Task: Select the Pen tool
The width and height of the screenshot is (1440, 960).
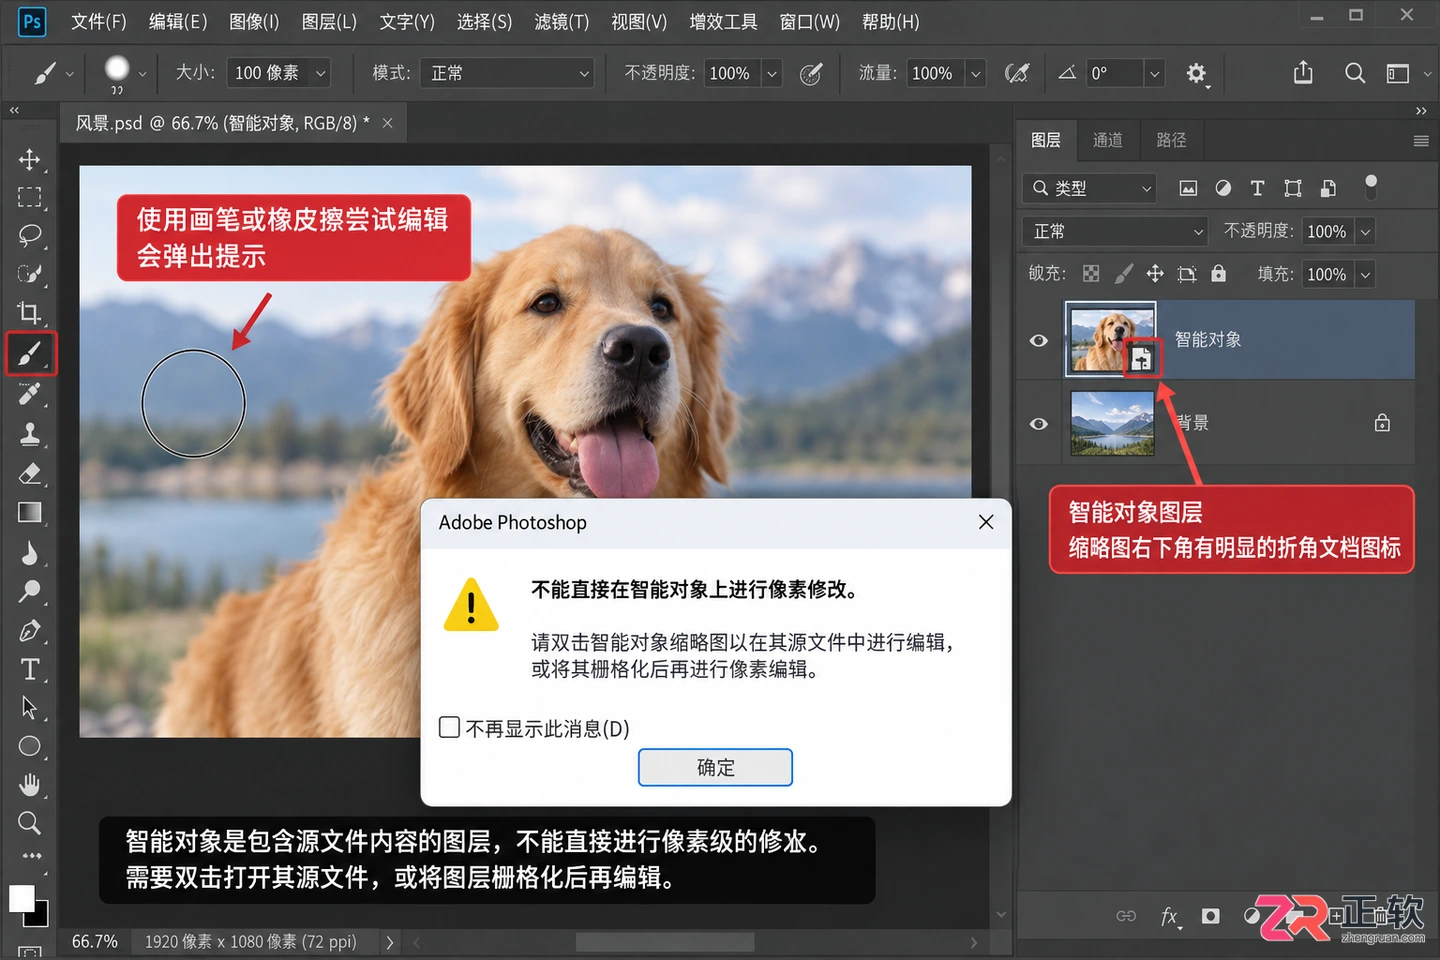Action: point(30,631)
